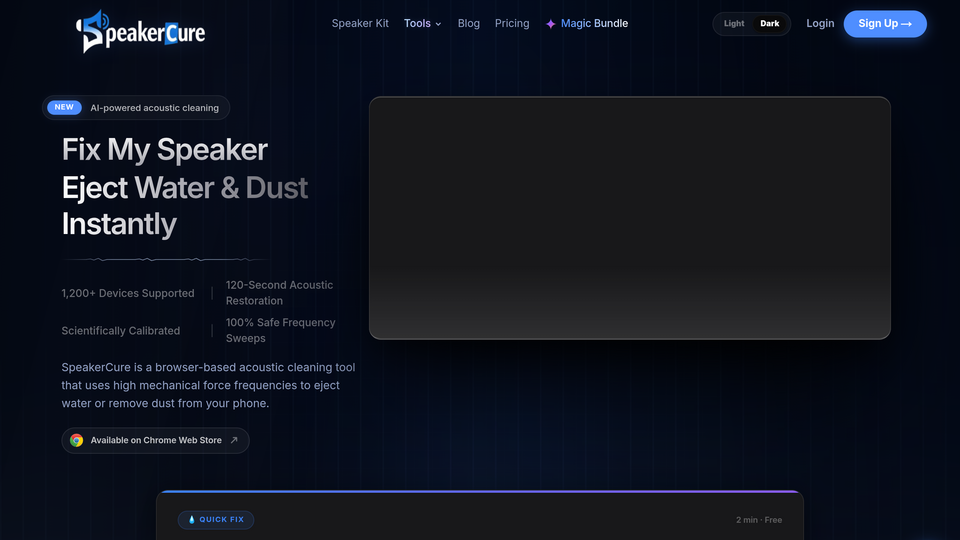Click the water drop icon in Quick Fix
The image size is (960, 540).
click(x=192, y=520)
